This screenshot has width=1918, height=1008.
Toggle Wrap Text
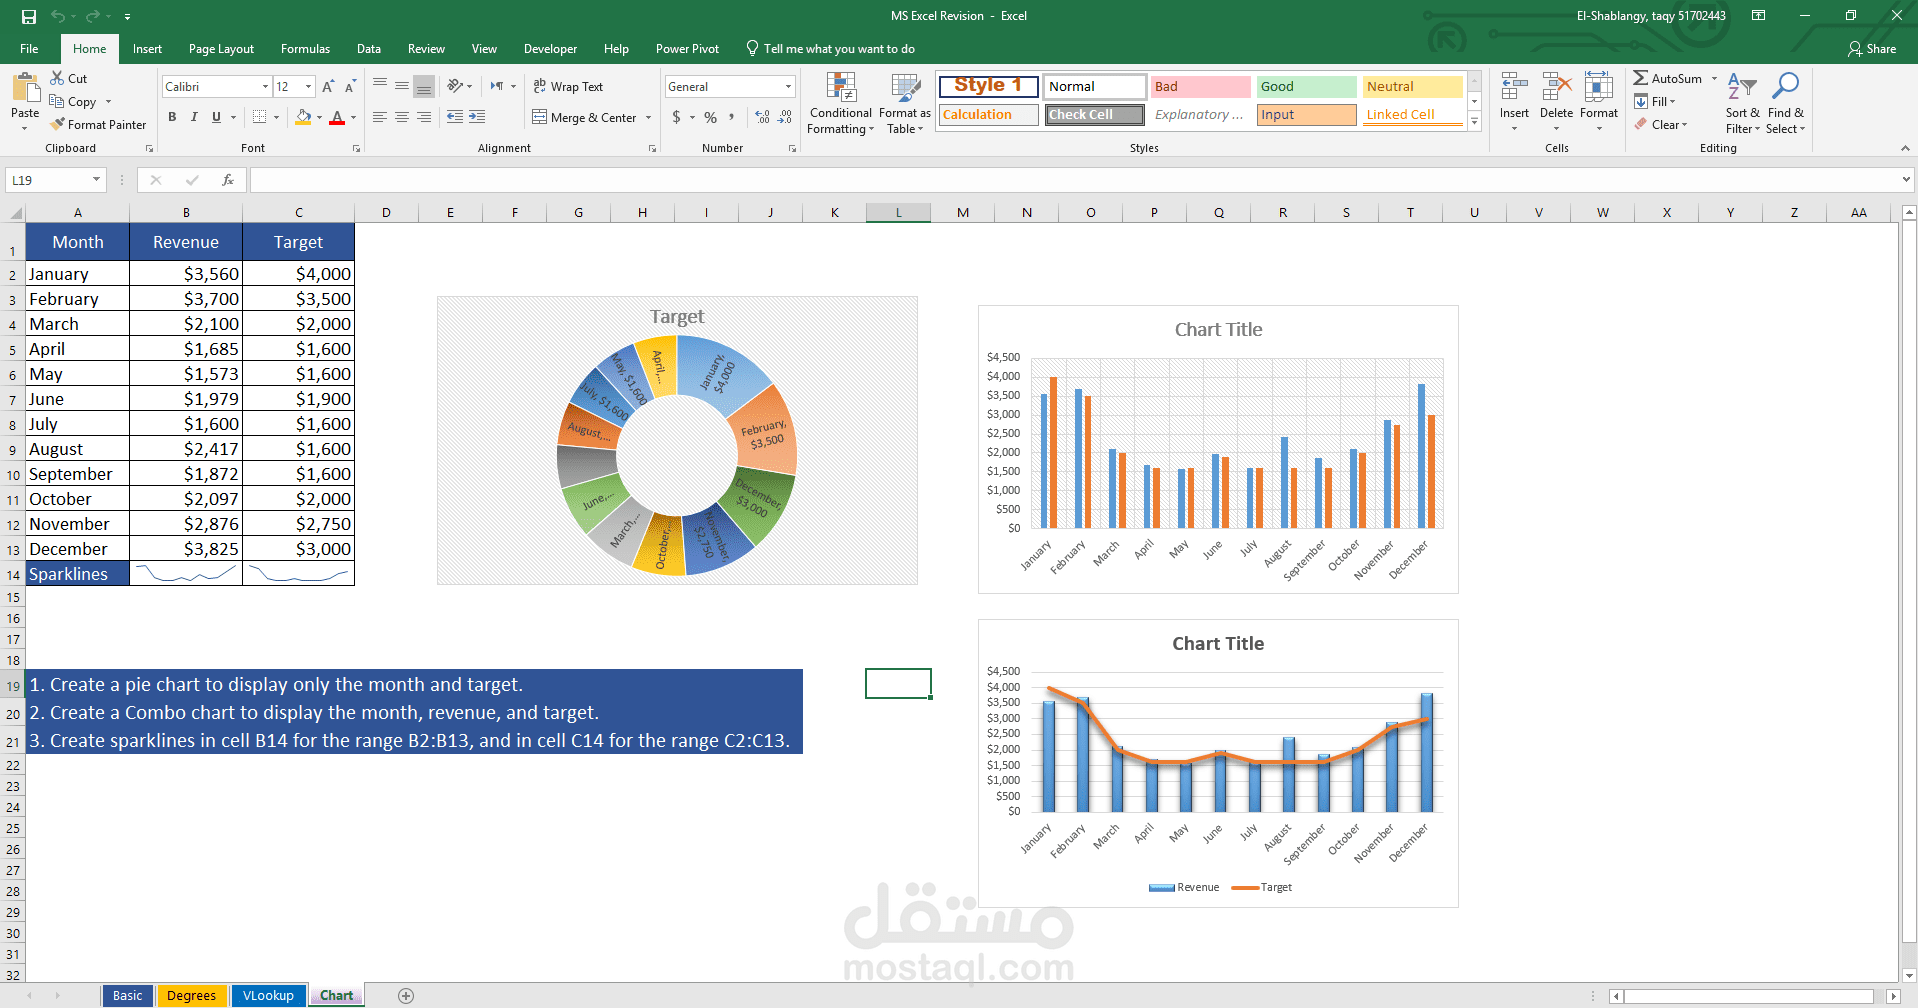tap(568, 87)
